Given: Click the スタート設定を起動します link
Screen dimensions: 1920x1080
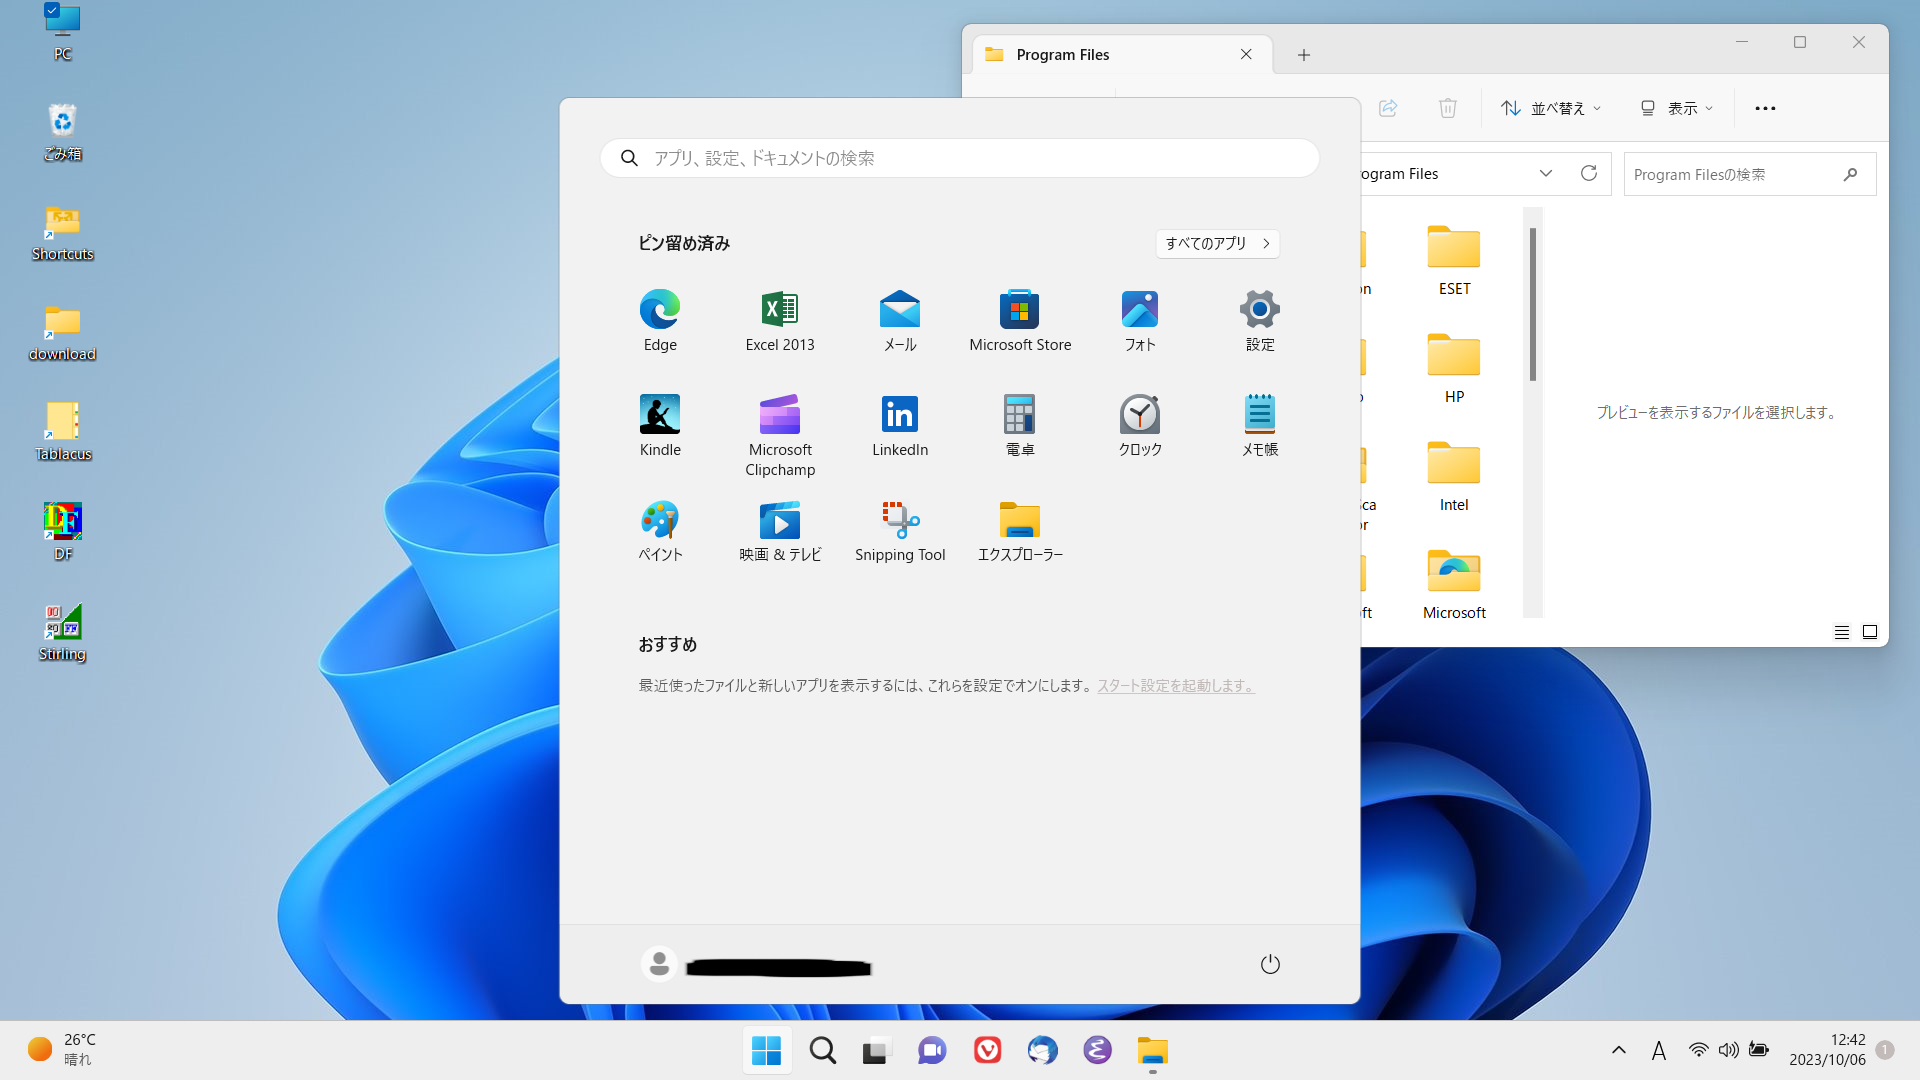Looking at the screenshot, I should 1175,685.
